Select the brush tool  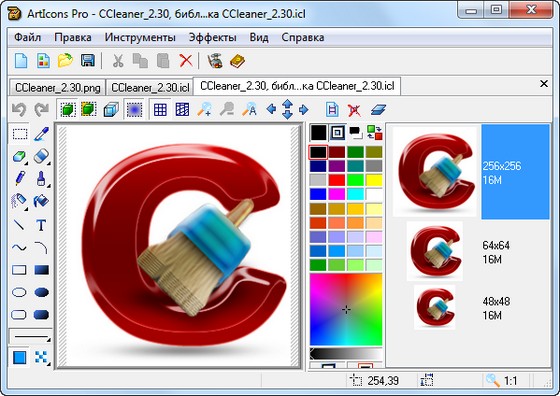[41, 179]
